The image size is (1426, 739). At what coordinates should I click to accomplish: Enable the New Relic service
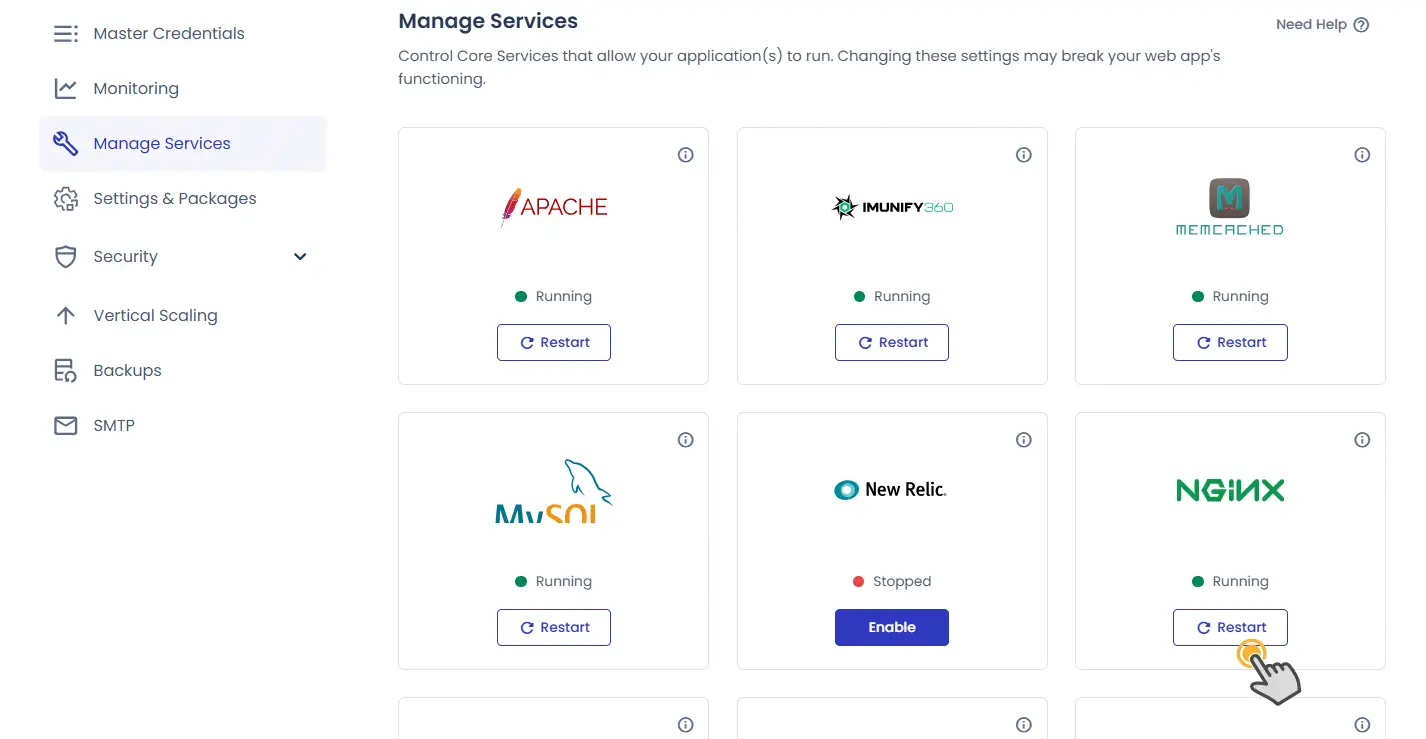click(x=892, y=627)
